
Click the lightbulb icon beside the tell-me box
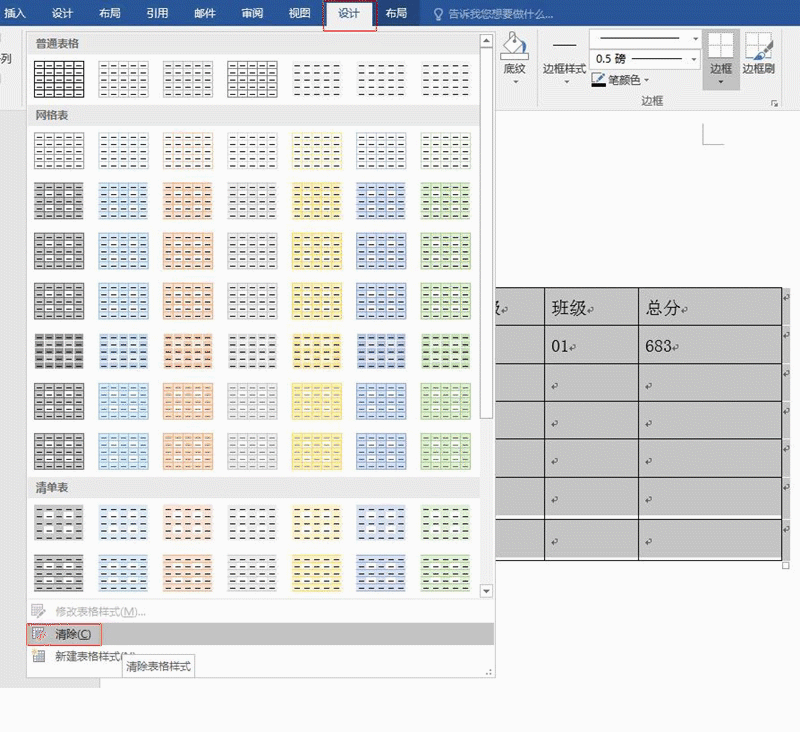click(x=438, y=14)
